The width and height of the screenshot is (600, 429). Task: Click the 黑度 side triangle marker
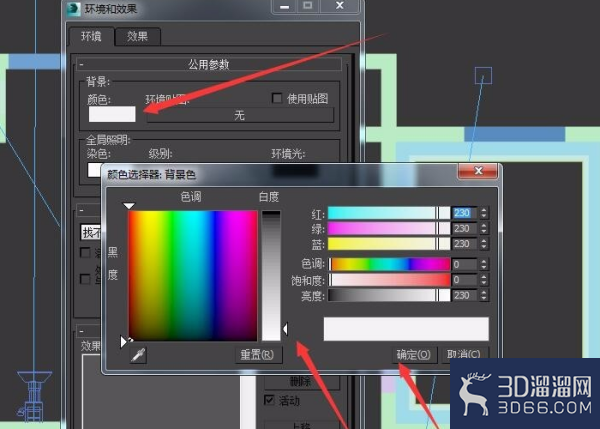(x=123, y=341)
